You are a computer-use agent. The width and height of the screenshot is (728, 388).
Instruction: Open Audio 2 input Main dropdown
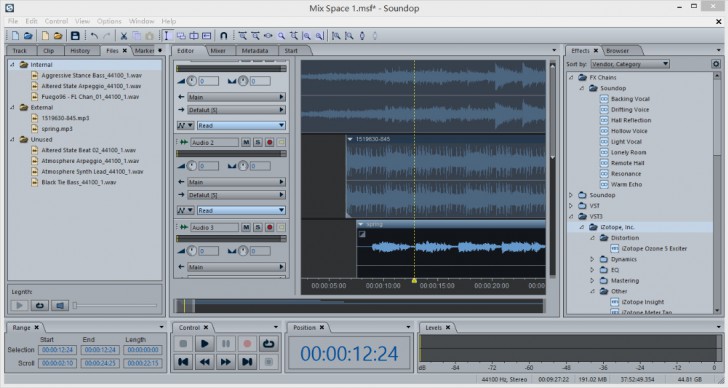tap(236, 182)
